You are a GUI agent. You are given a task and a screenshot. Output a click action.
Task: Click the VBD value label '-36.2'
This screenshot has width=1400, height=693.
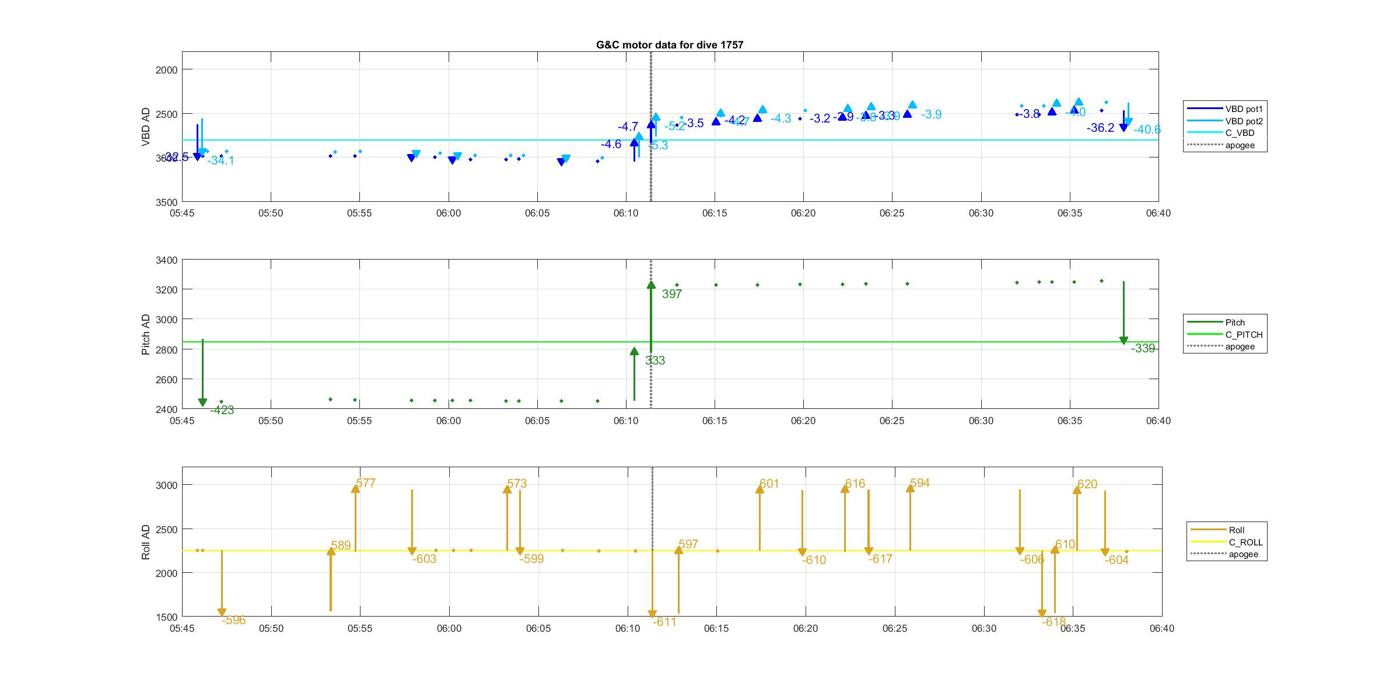(x=1101, y=128)
